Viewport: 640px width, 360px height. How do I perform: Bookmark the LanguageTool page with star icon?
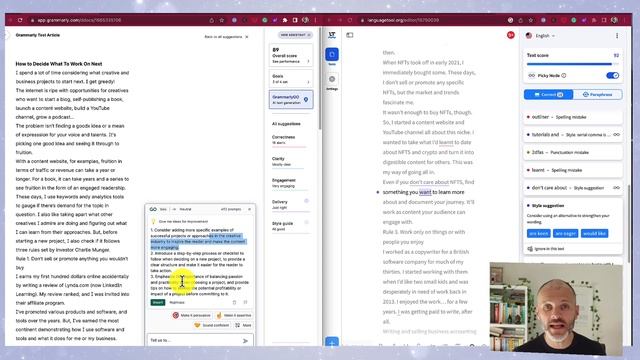point(531,20)
